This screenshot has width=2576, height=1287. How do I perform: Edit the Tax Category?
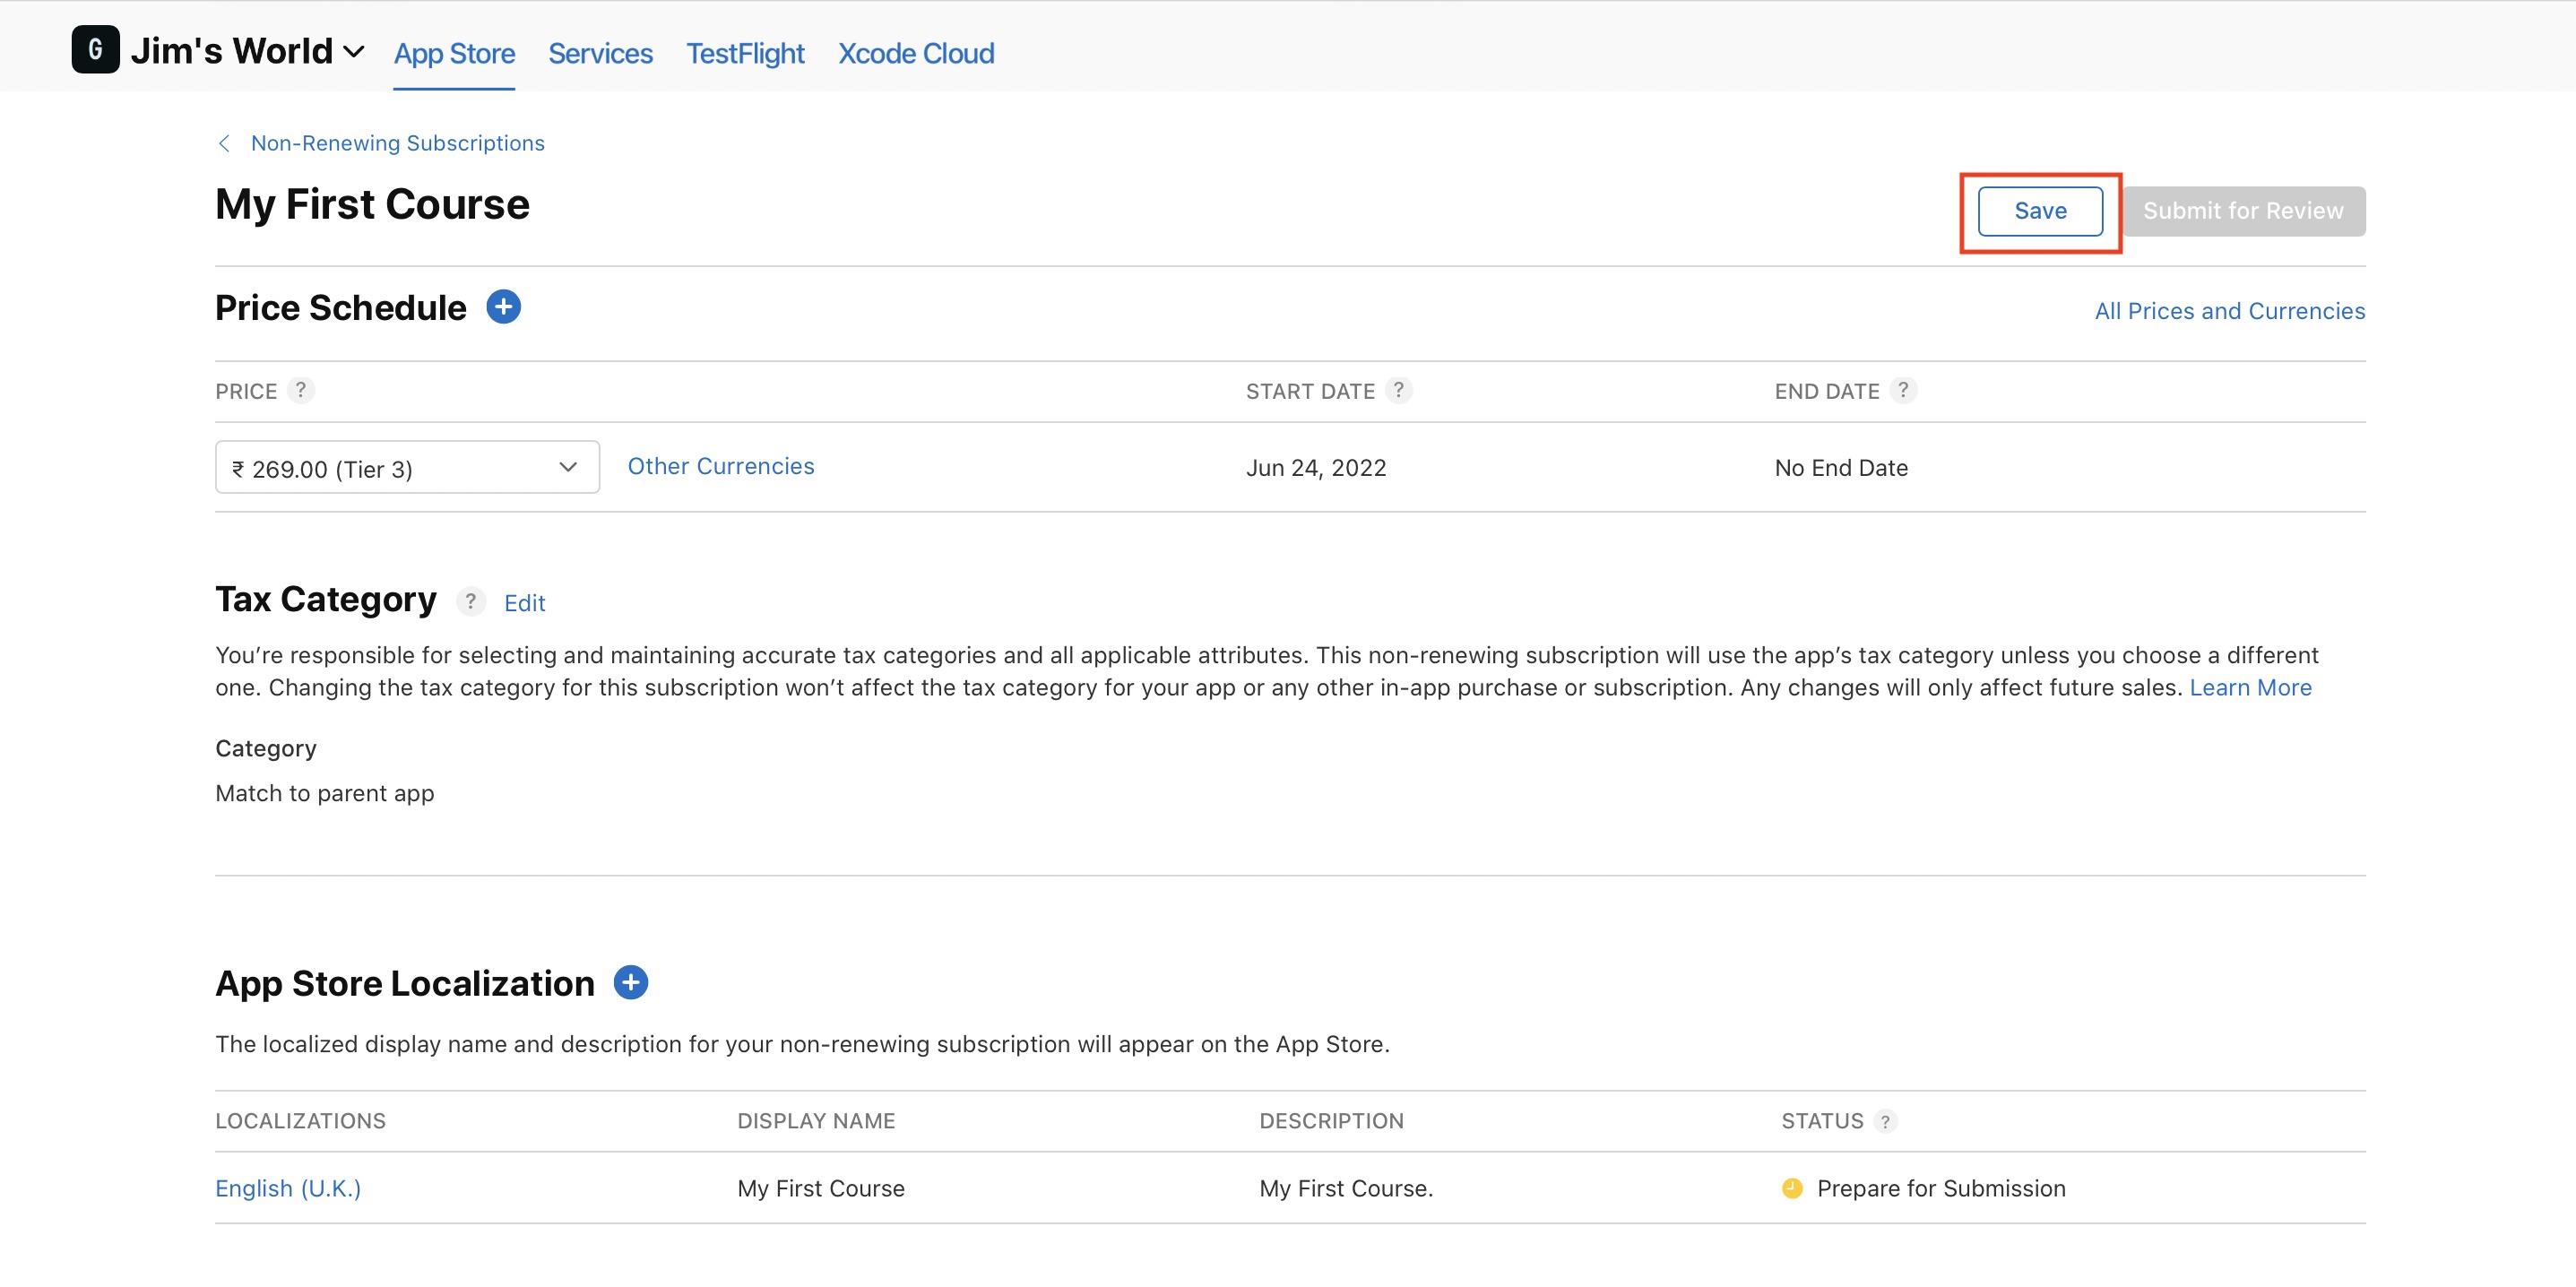524,603
